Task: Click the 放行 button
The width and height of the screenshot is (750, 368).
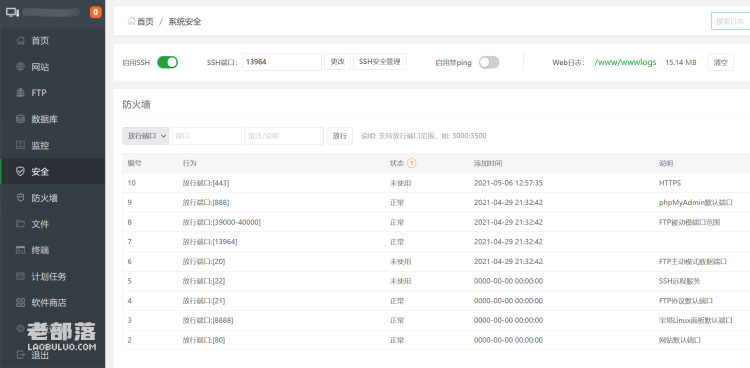Action: click(x=340, y=136)
